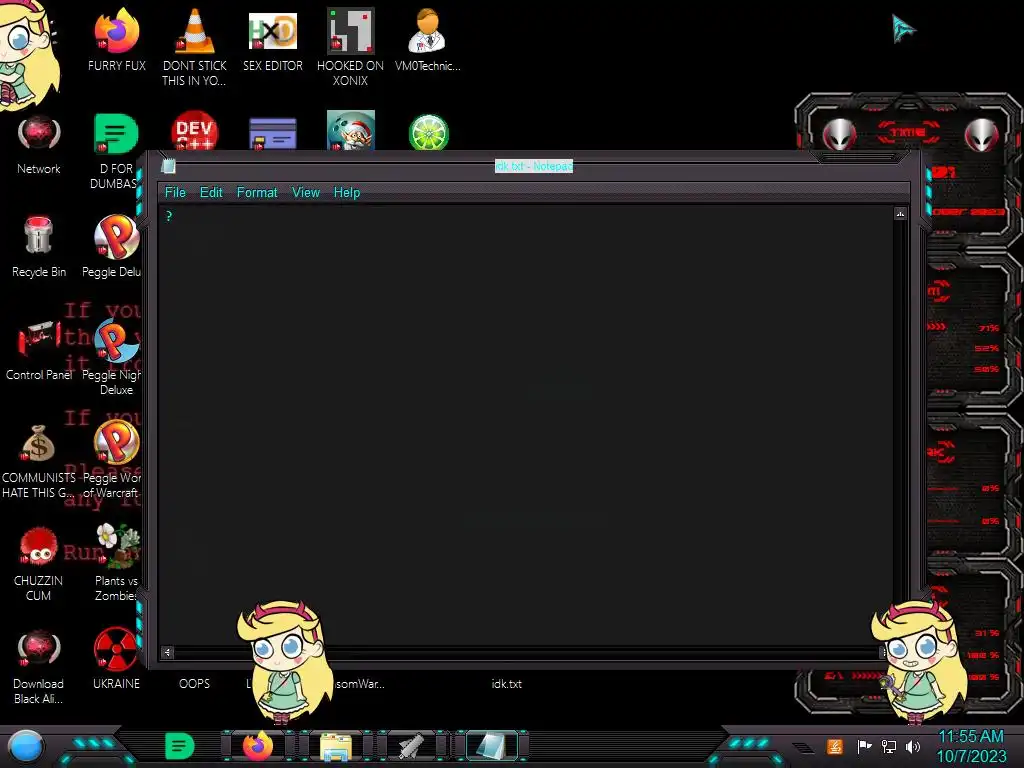This screenshot has height=768, width=1024.
Task: Click the green document app in taskbar
Action: click(180, 746)
